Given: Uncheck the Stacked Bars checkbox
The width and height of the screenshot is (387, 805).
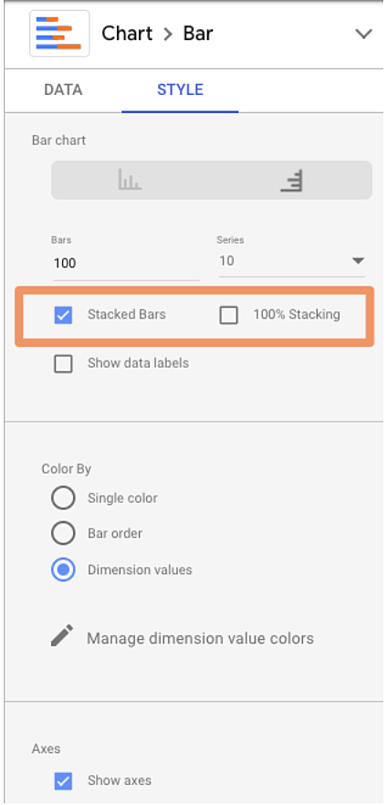Looking at the screenshot, I should [63, 315].
